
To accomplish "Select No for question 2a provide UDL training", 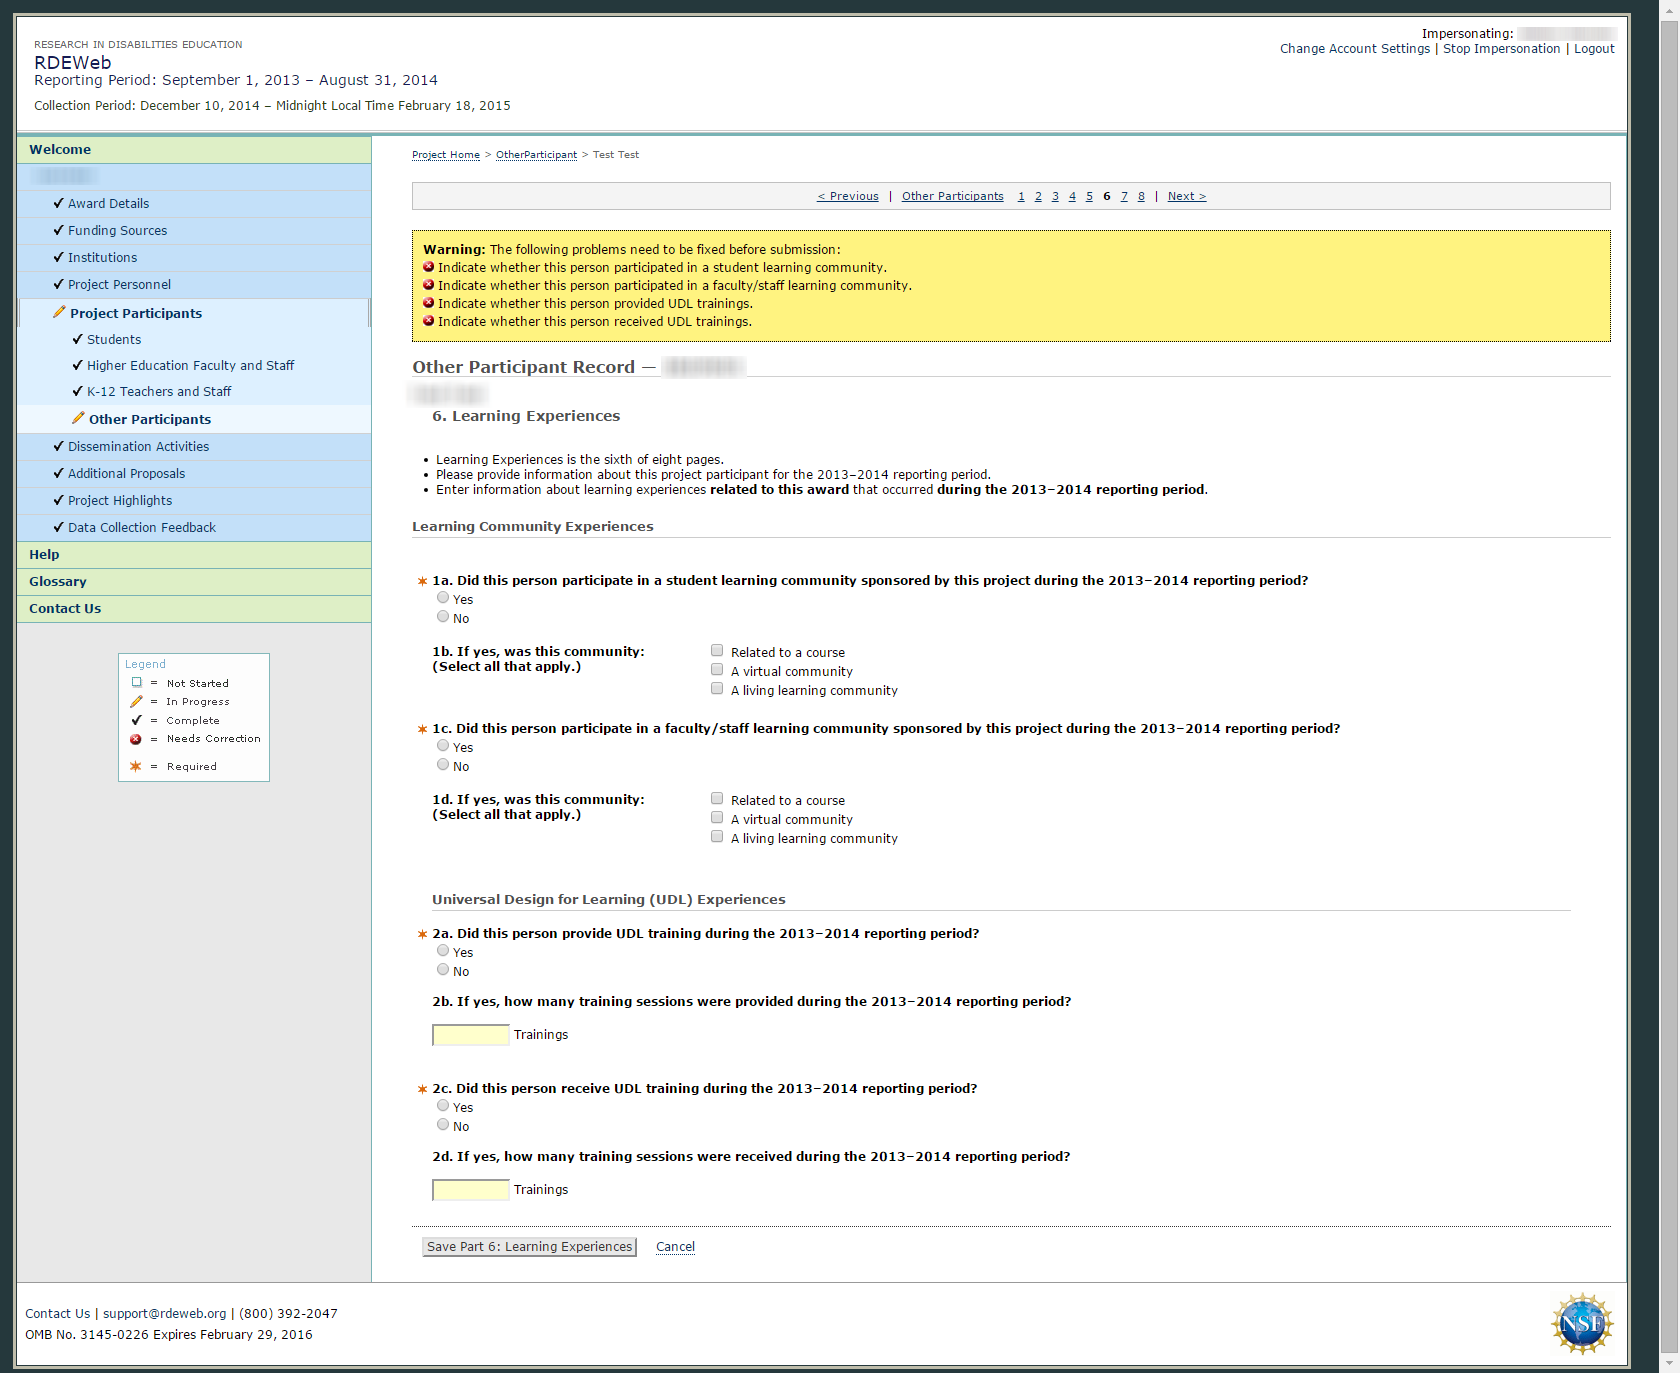I will pos(443,970).
